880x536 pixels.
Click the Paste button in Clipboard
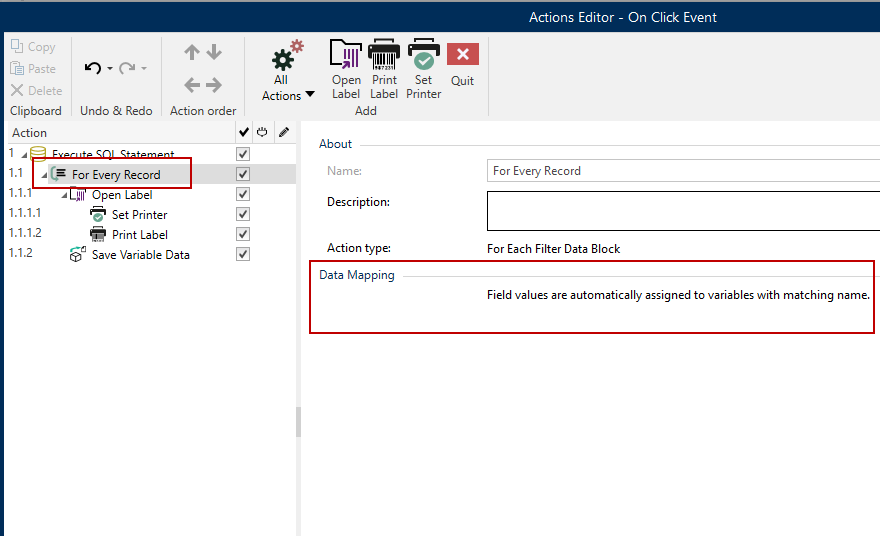click(33, 69)
